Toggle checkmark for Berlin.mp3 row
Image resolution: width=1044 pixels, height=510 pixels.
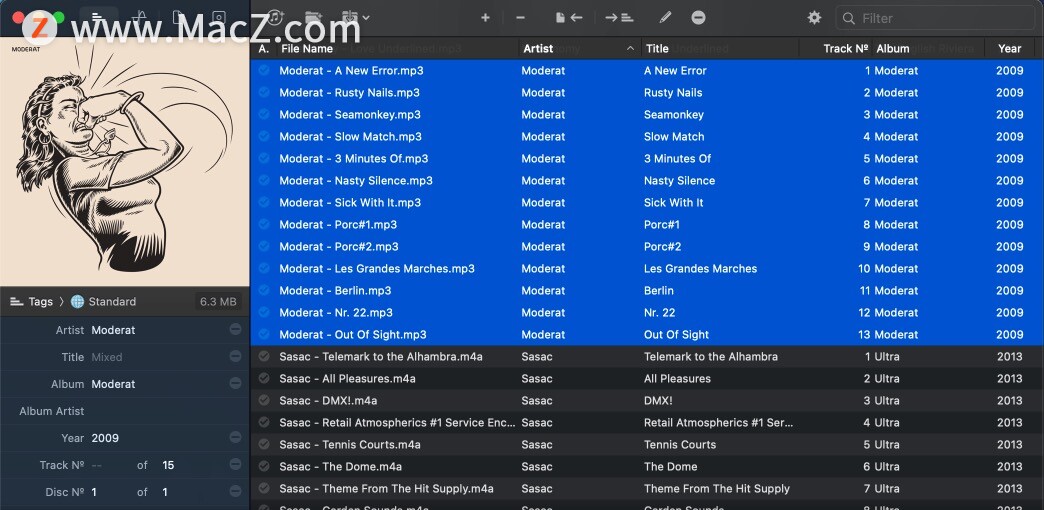click(264, 290)
